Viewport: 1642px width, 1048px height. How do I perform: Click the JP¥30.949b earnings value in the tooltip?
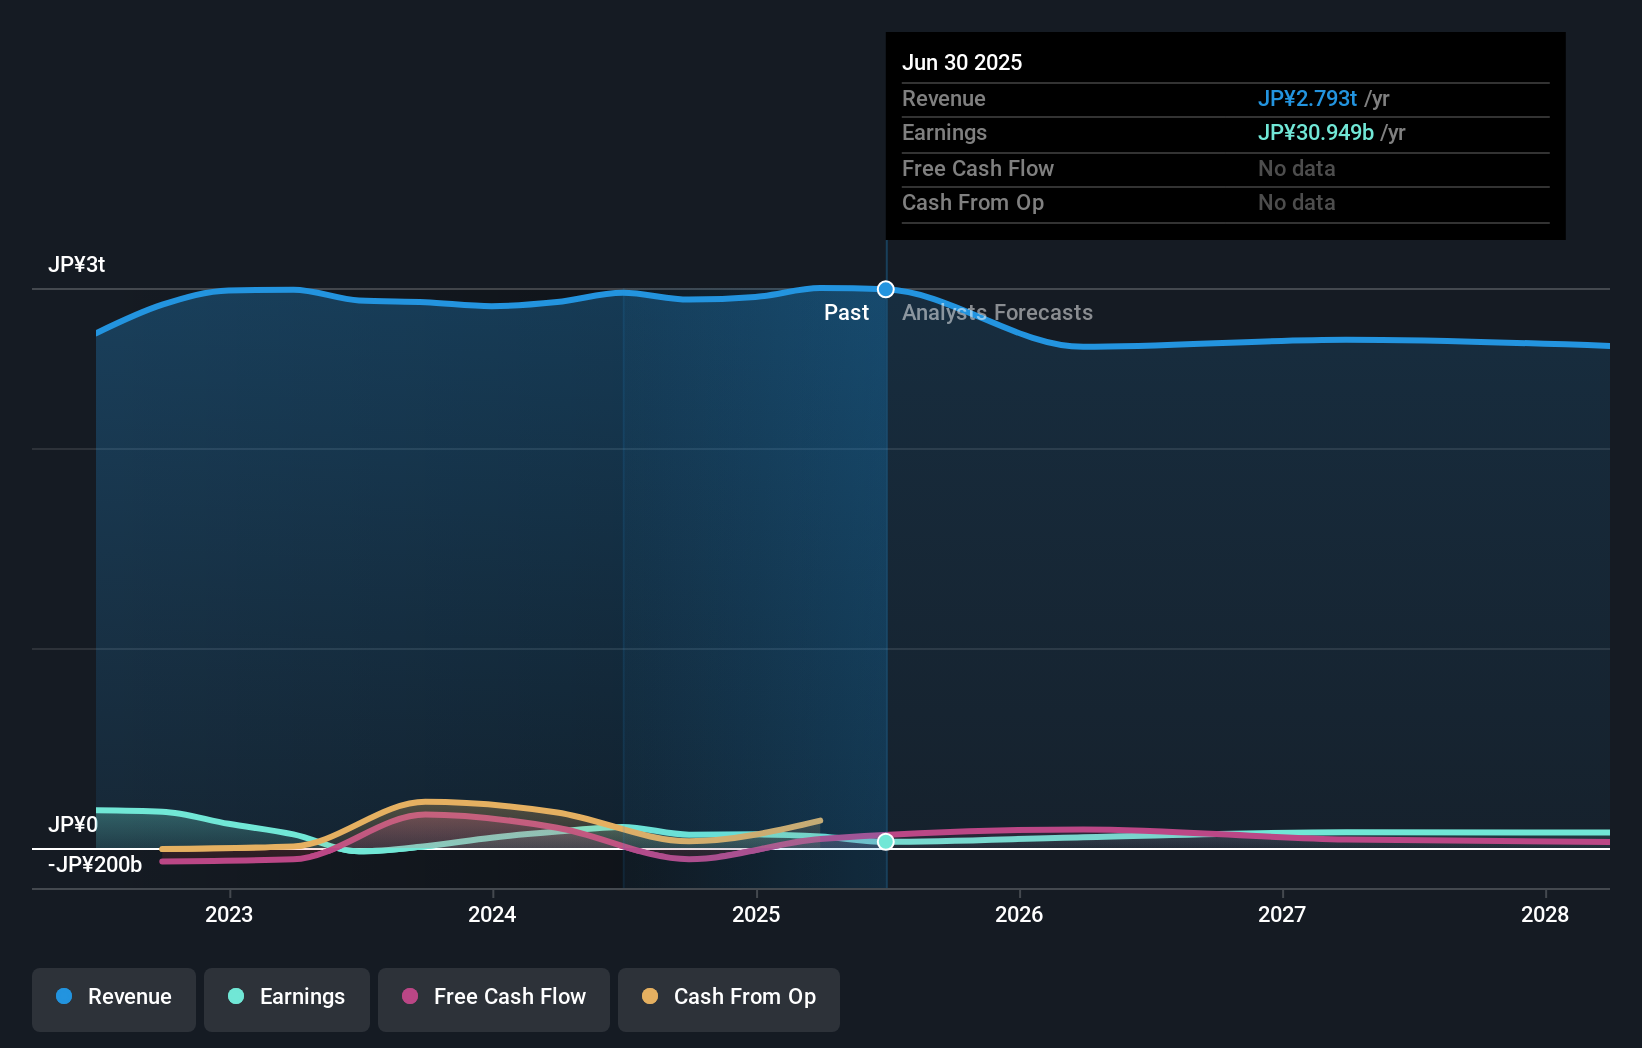point(1315,132)
